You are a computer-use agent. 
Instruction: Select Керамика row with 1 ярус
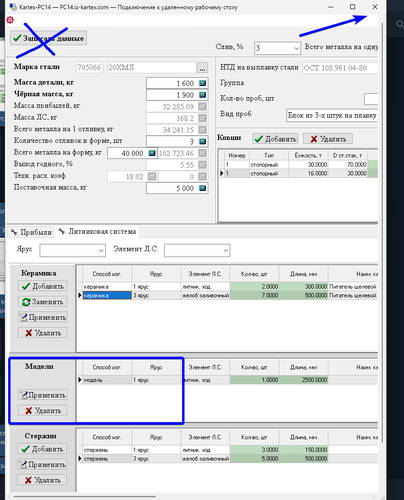(228, 287)
